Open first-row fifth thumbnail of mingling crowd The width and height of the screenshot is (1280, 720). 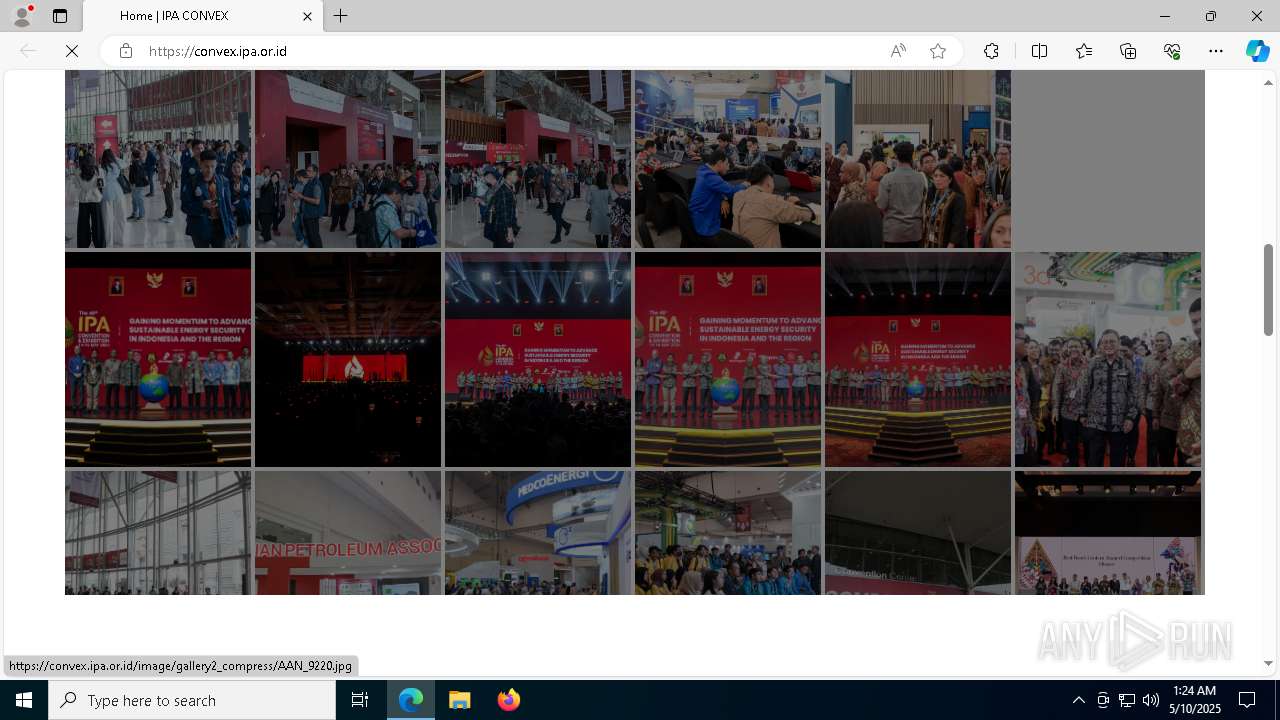point(918,158)
